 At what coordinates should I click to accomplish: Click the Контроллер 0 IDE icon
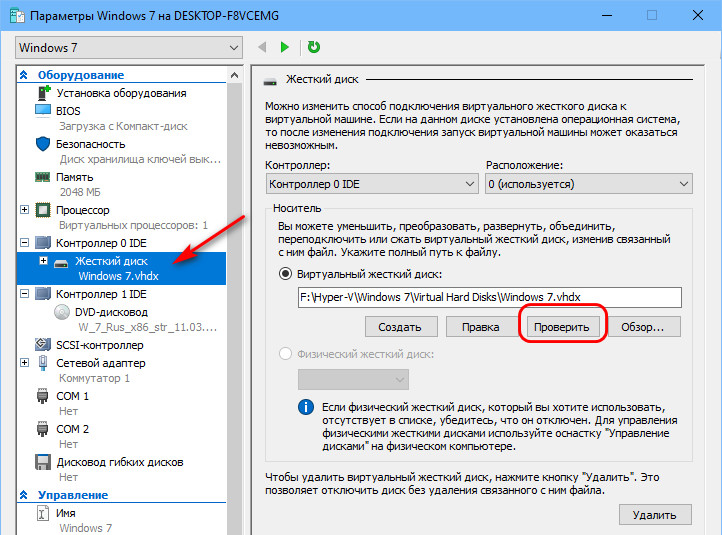(x=43, y=243)
